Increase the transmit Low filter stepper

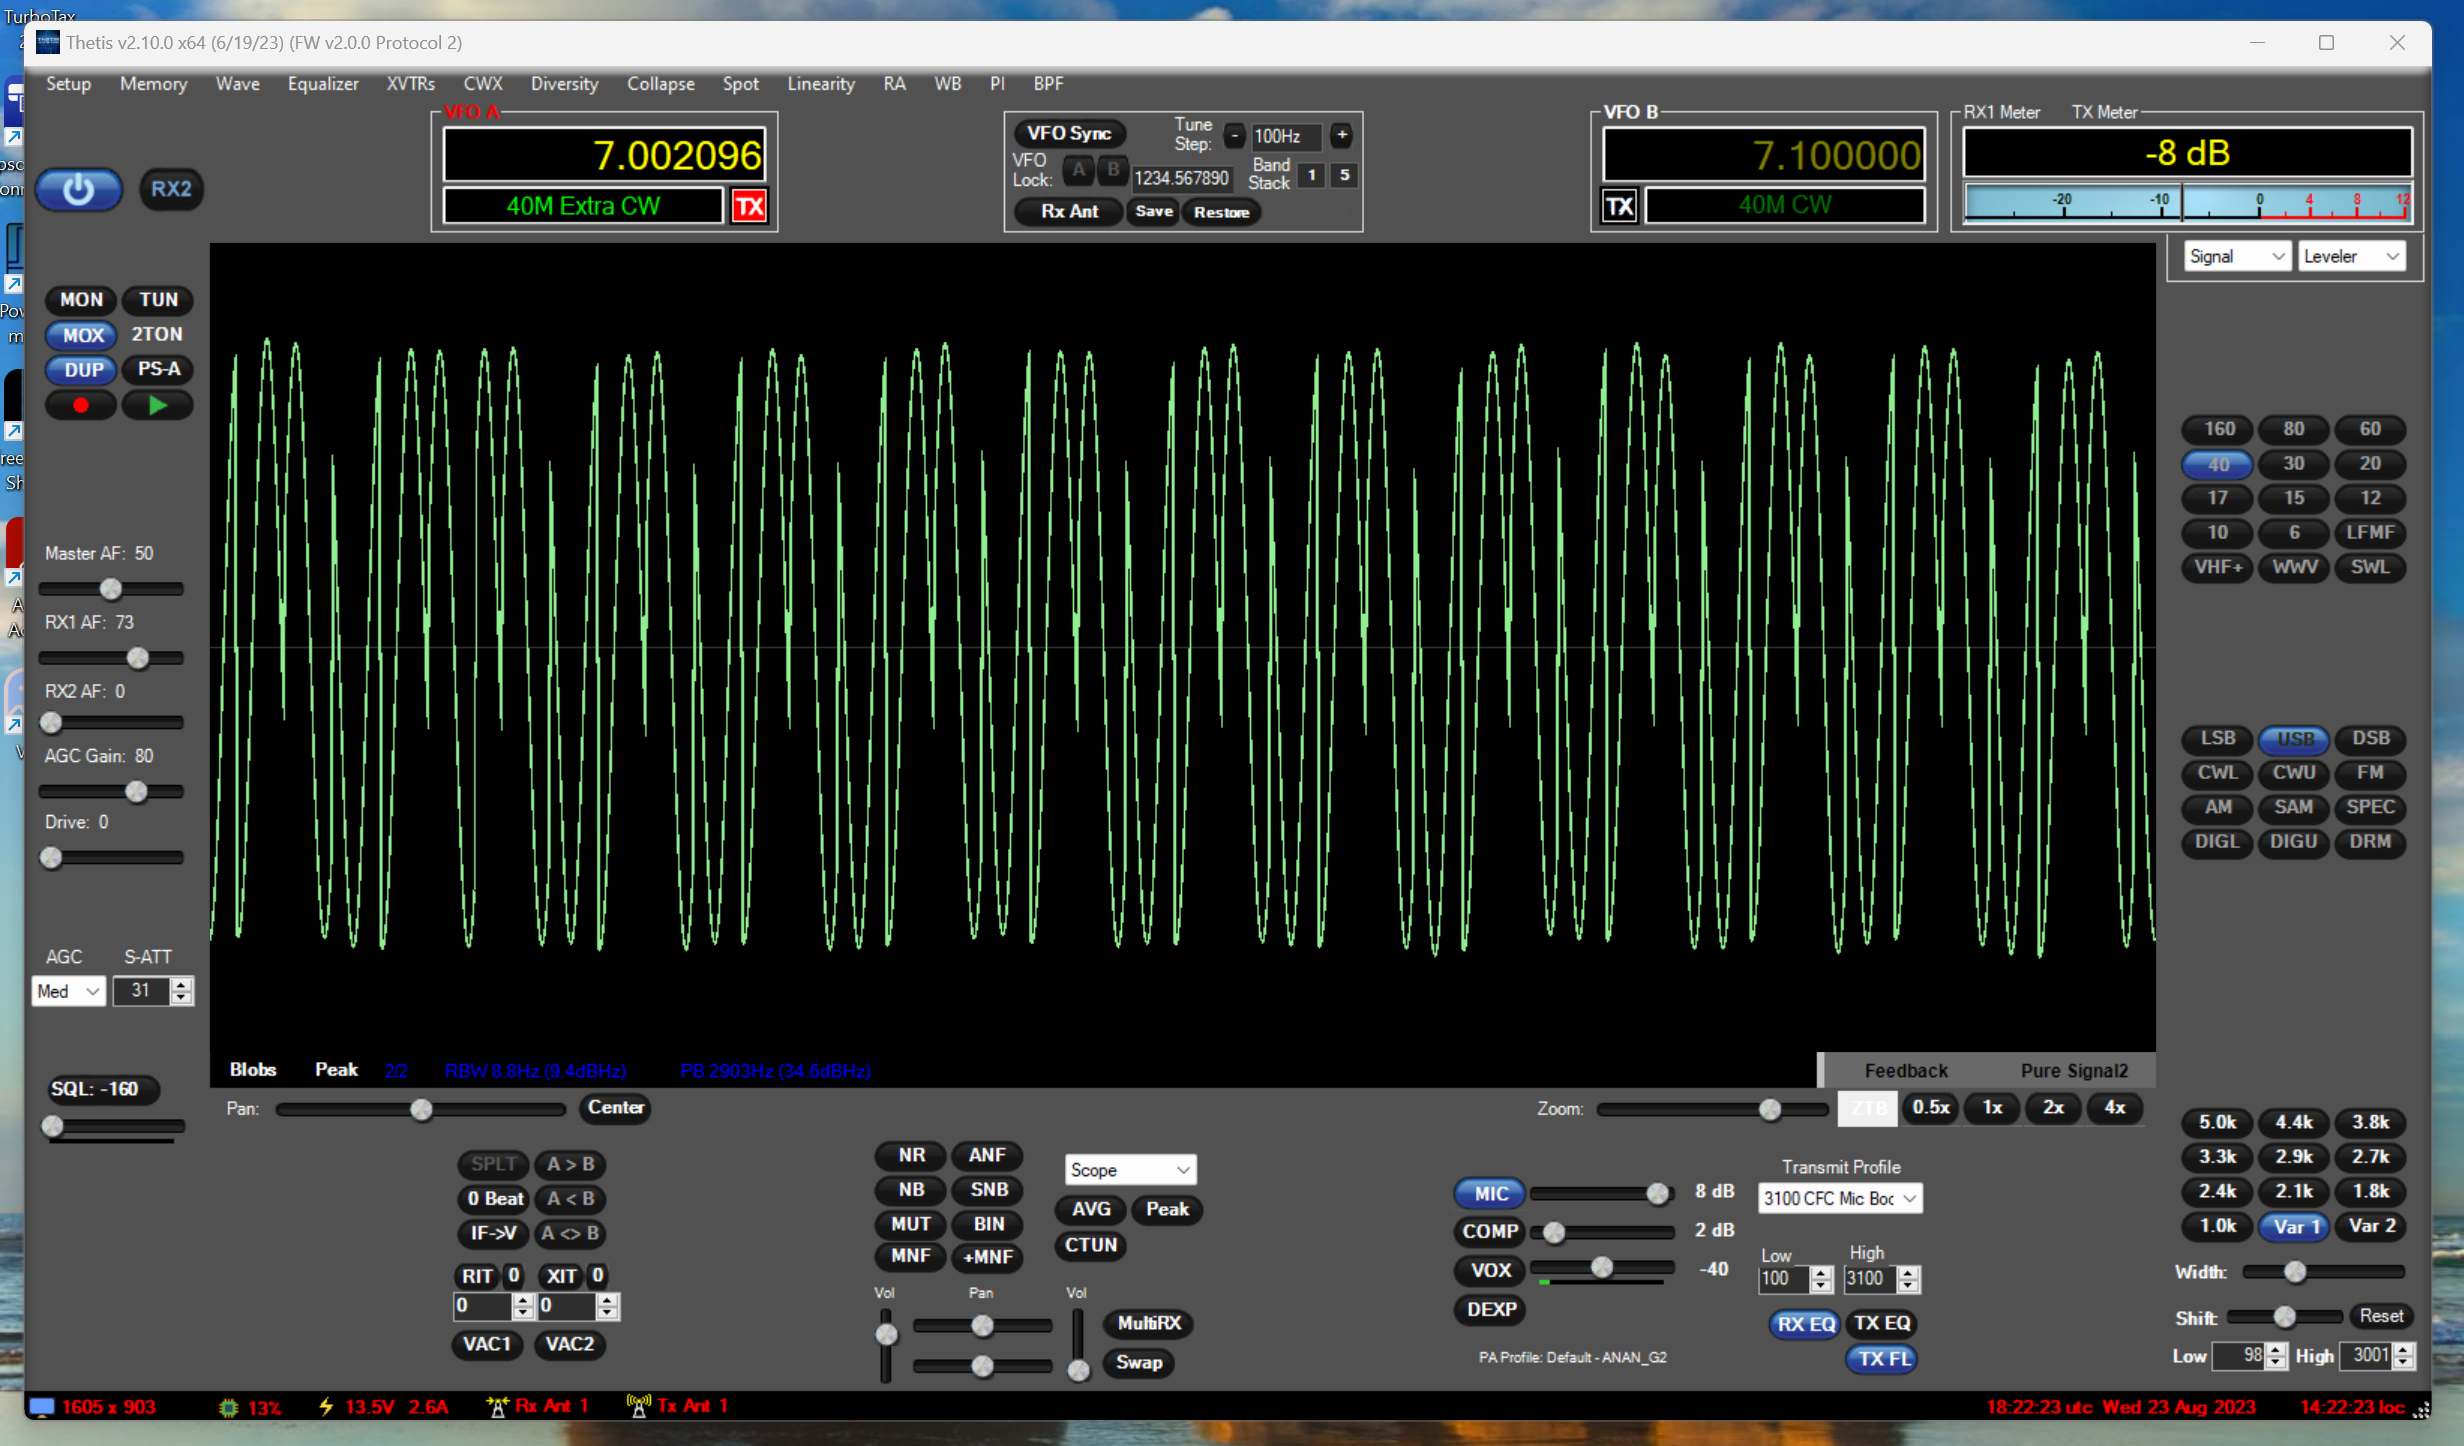[x=1821, y=1272]
